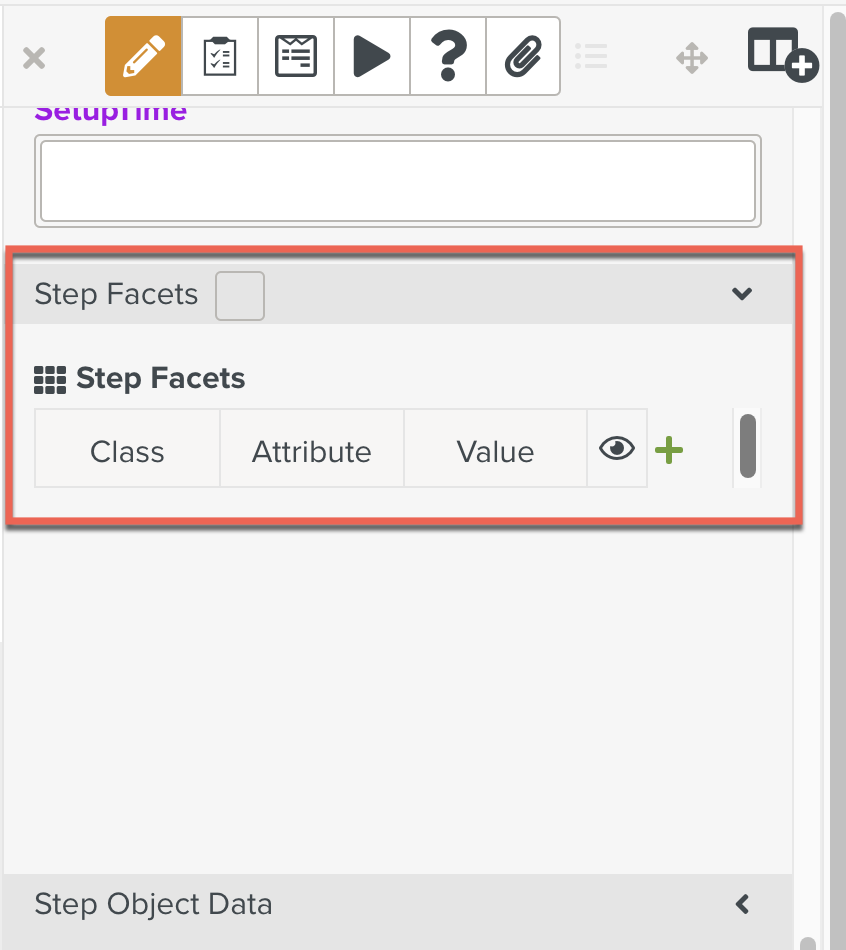The width and height of the screenshot is (846, 950).
Task: Click the add panel layout icon
Action: tap(783, 54)
